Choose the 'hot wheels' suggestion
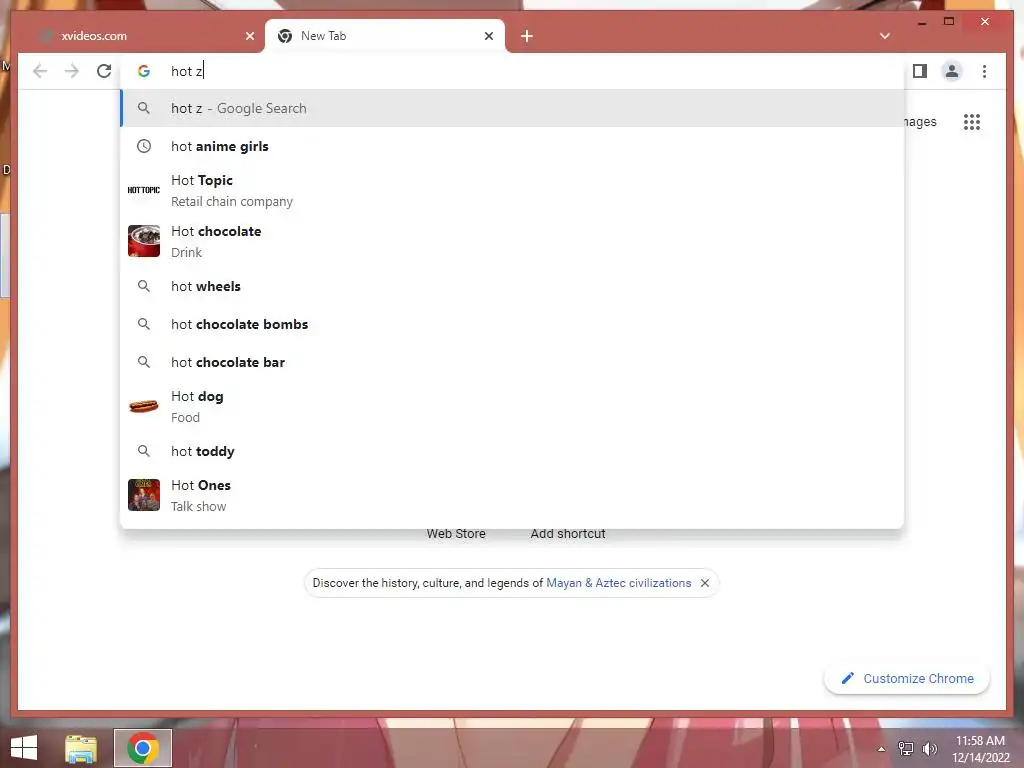Image resolution: width=1024 pixels, height=768 pixels. point(512,286)
